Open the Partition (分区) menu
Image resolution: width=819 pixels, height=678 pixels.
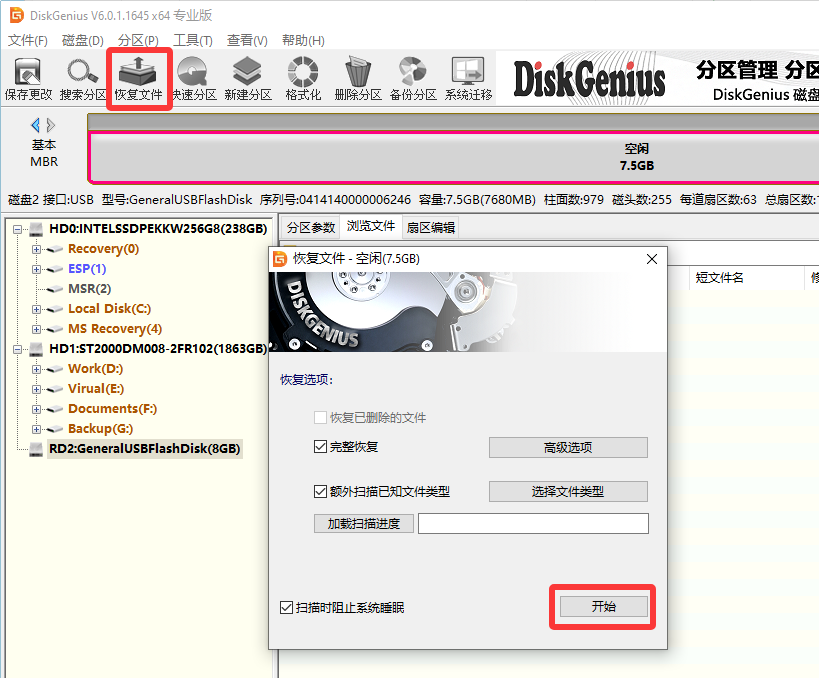tap(138, 40)
